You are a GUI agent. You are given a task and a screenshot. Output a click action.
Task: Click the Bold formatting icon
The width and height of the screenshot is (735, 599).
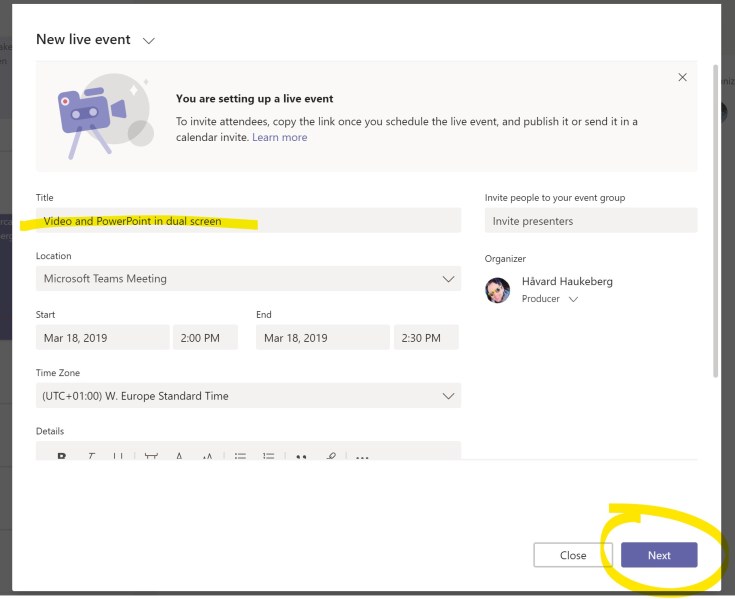62,457
